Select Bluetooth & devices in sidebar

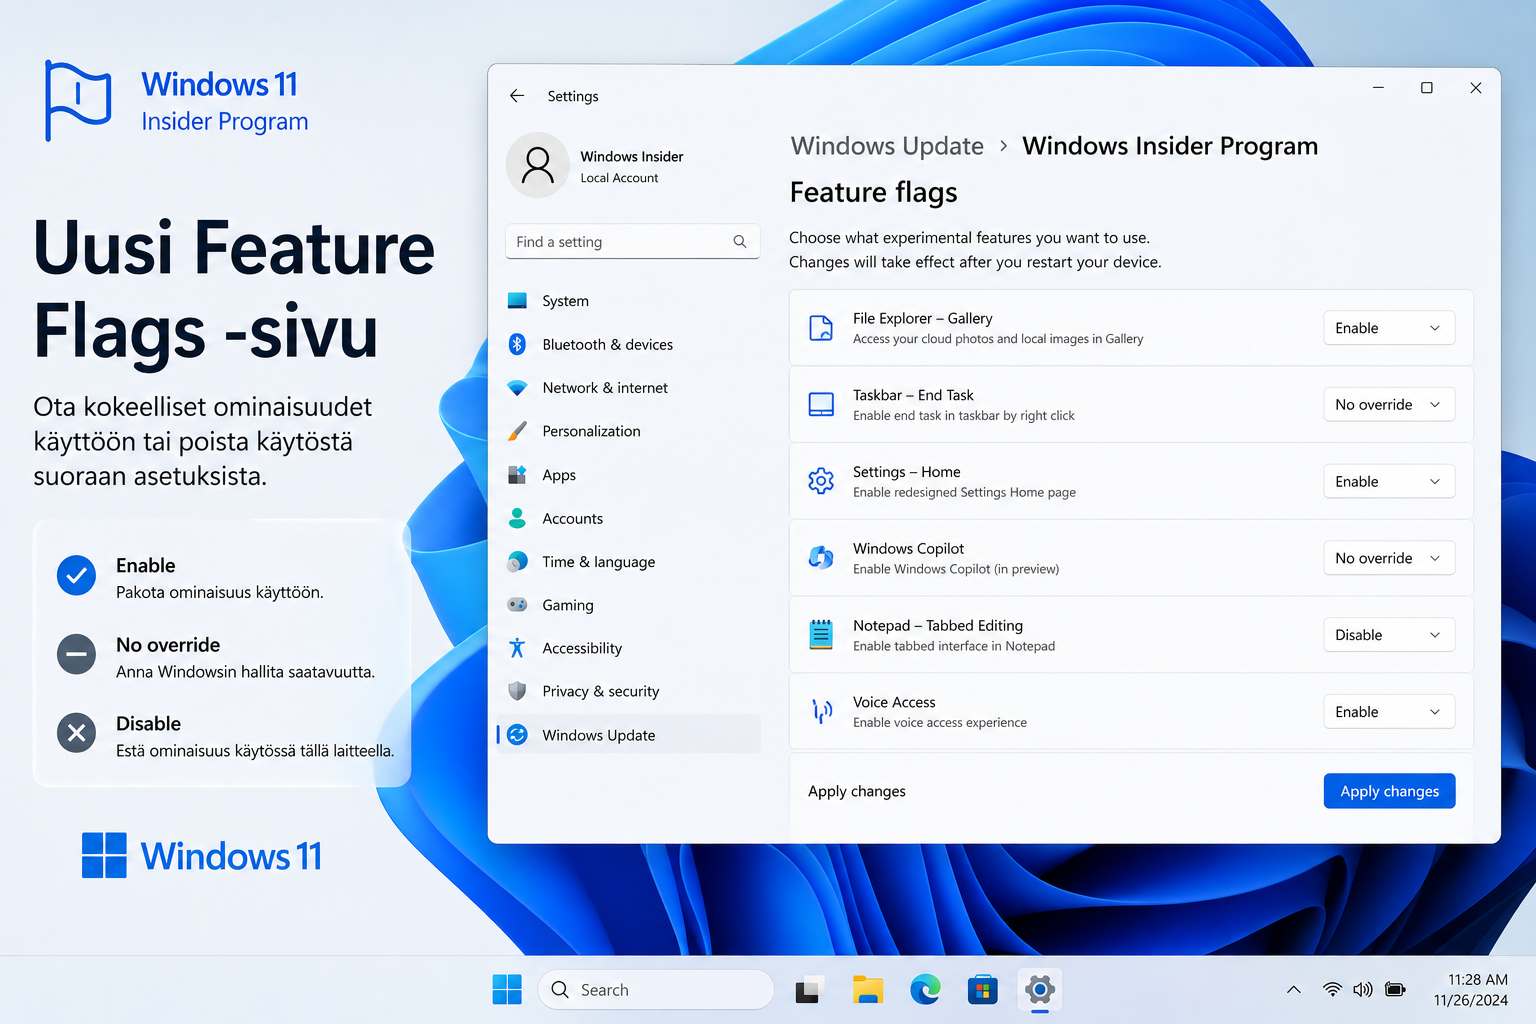[629, 344]
